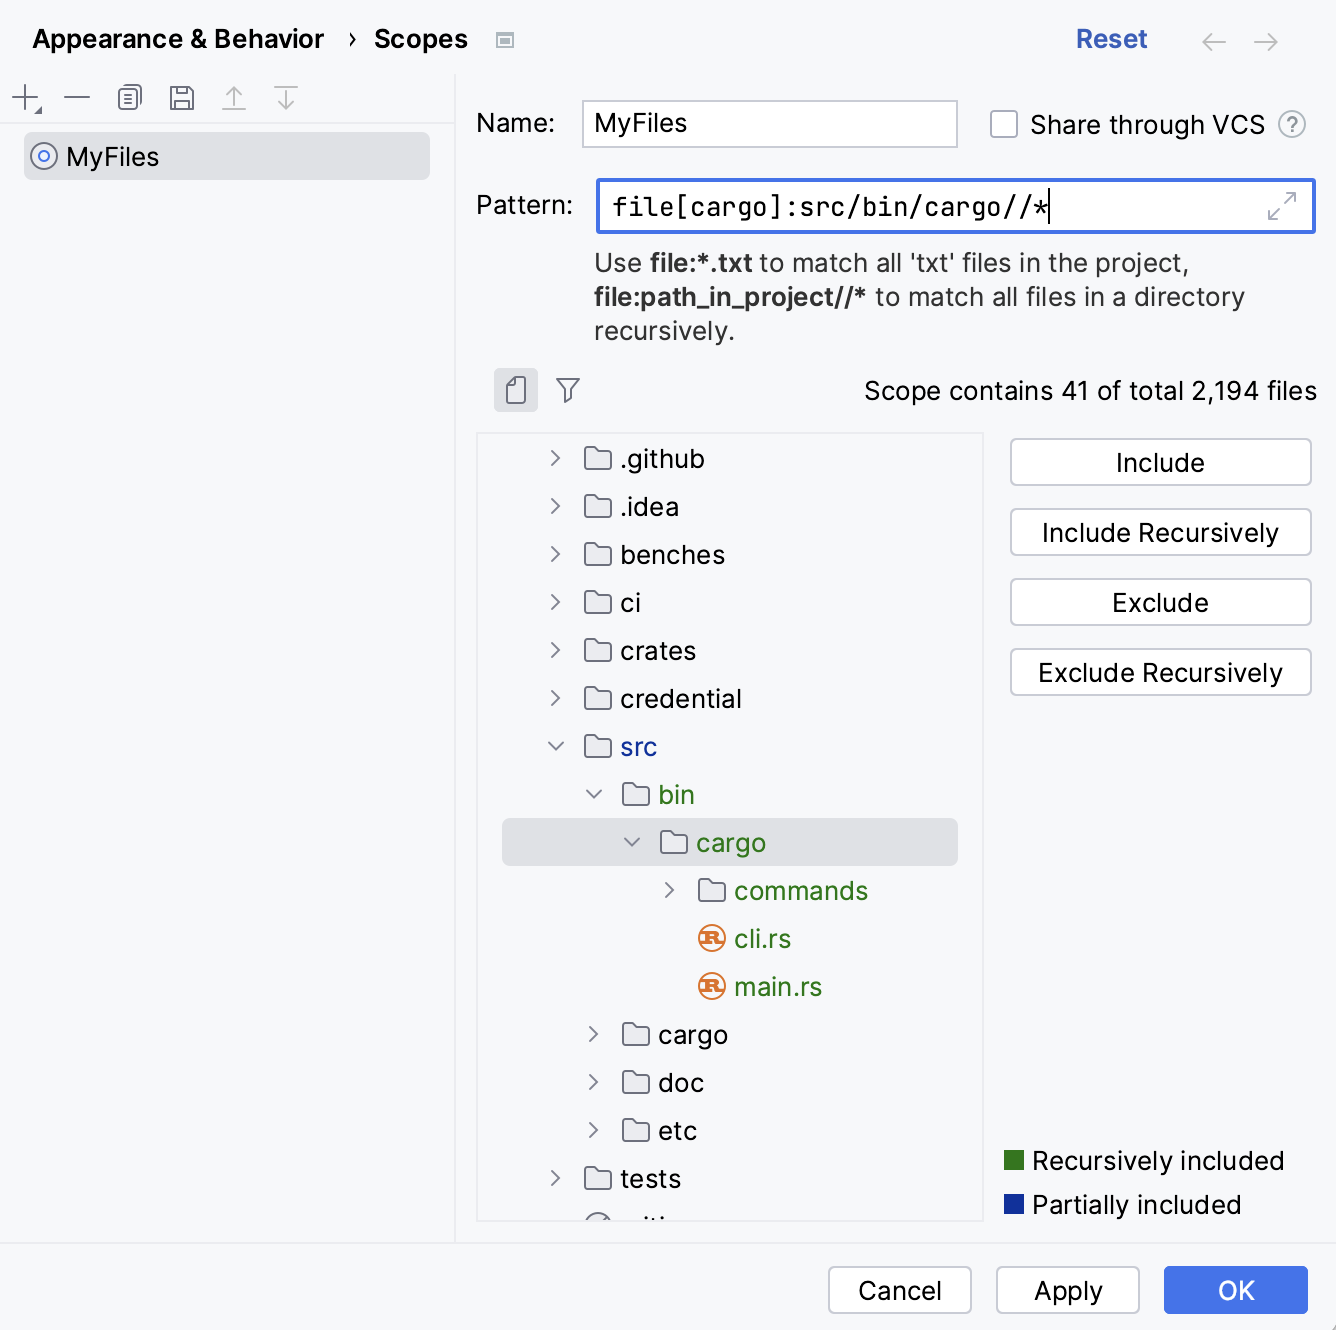Expand the commands directory
Screen dimensions: 1336x1330
(x=668, y=890)
